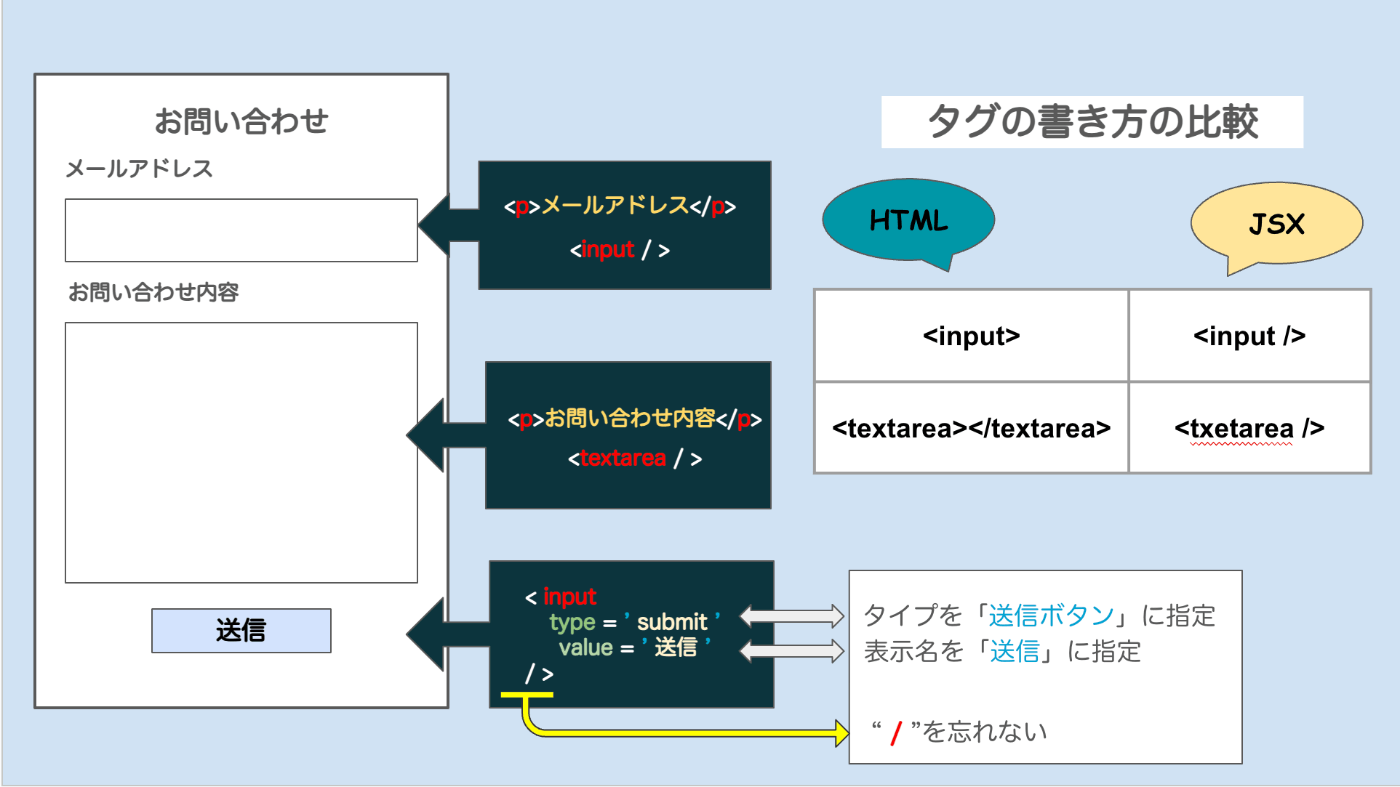
Task: Click the "/"を忘れない note
Action: coord(960,732)
